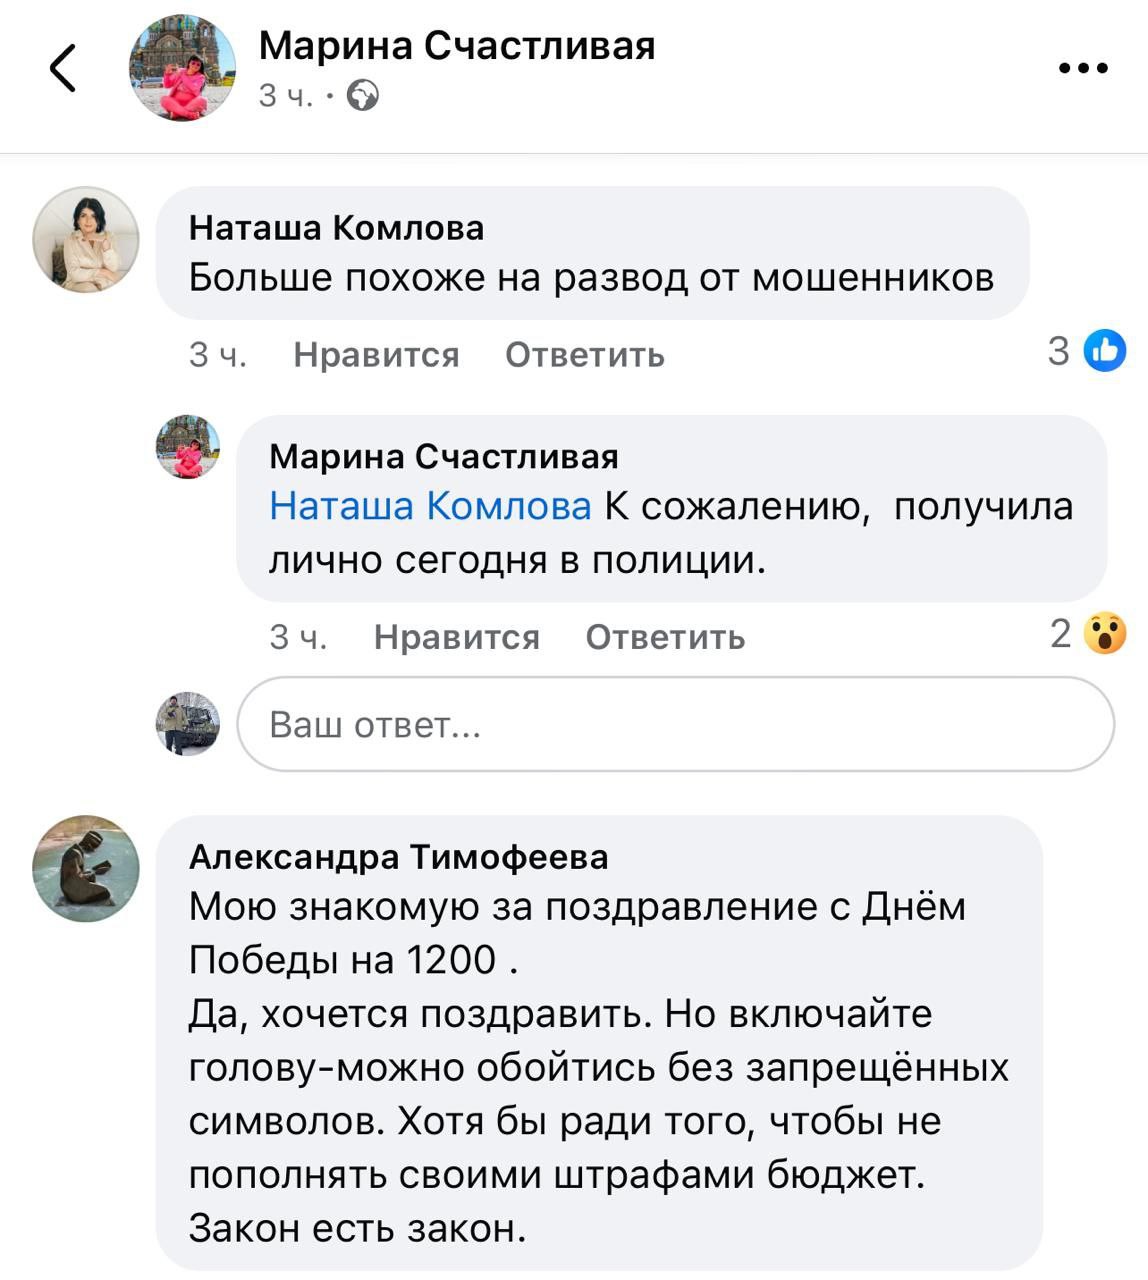Type in the 'Ваш ответ...' reply field

tap(675, 724)
